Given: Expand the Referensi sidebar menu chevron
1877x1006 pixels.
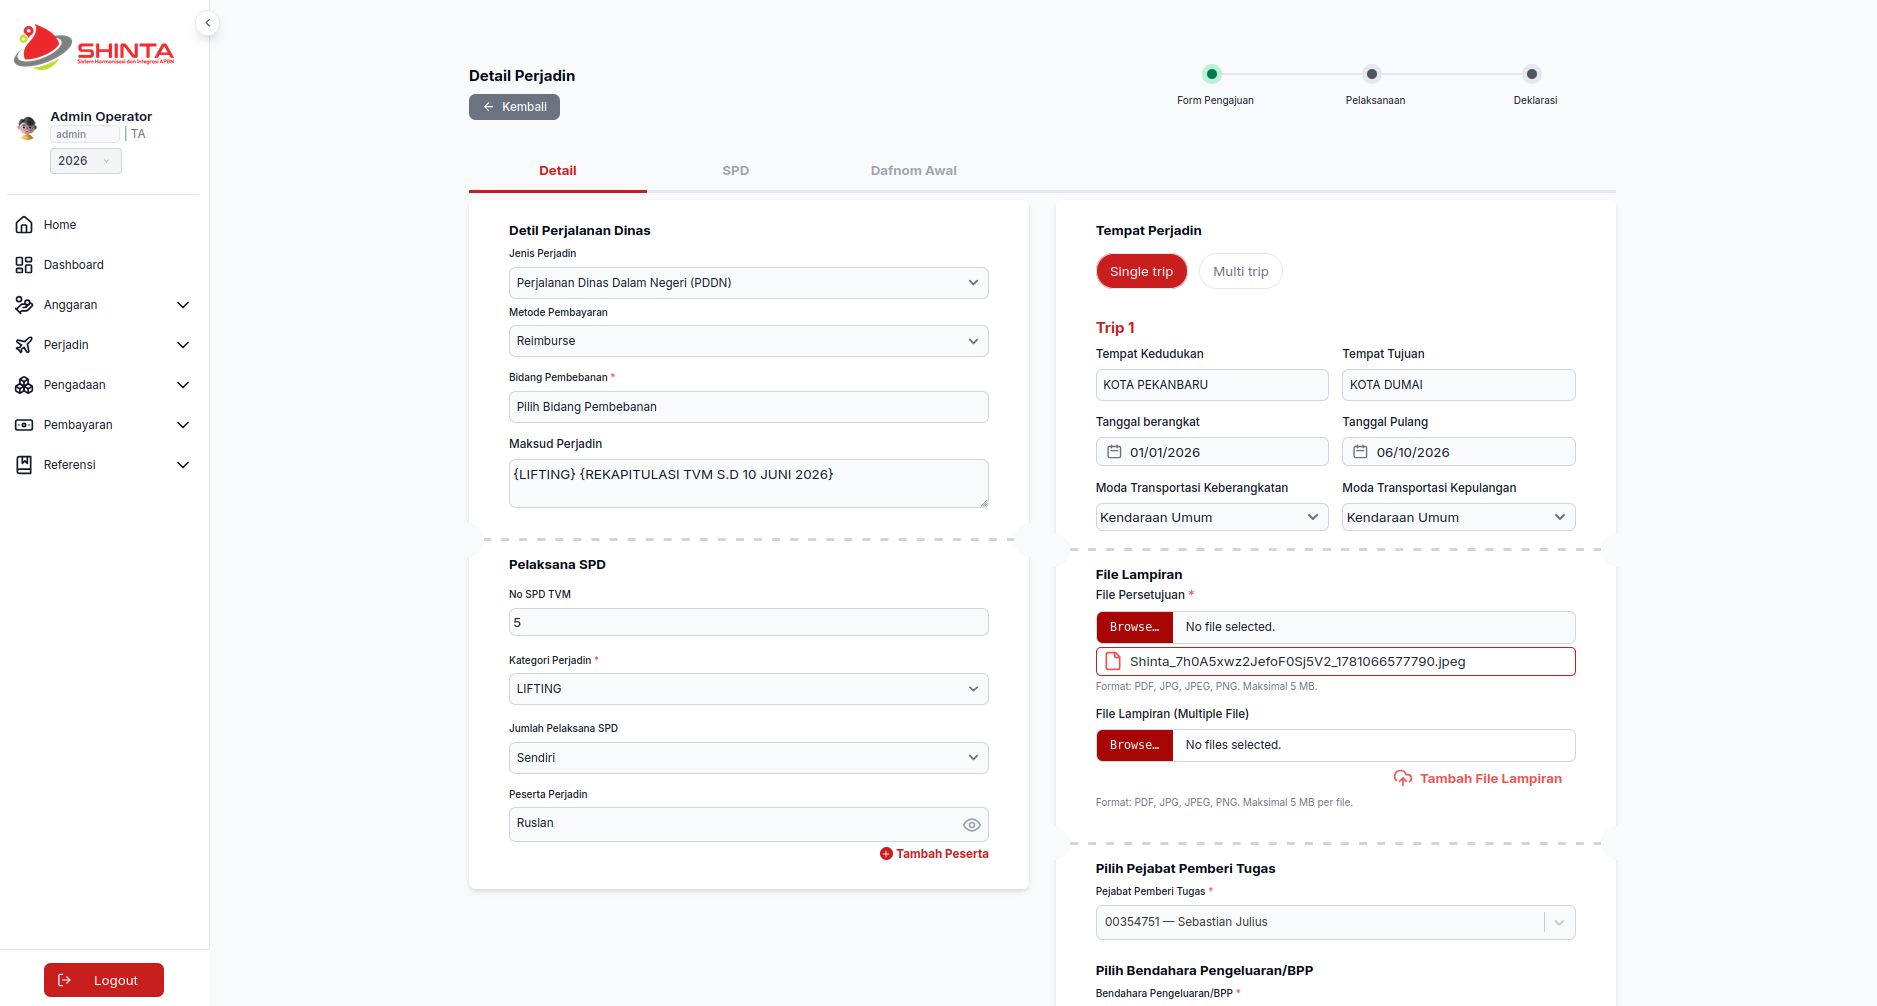Looking at the screenshot, I should click(x=183, y=465).
